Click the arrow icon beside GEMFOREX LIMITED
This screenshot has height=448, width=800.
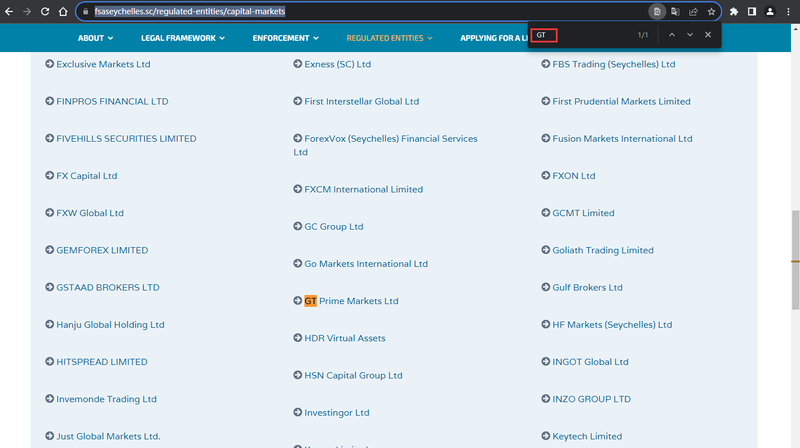(49, 250)
